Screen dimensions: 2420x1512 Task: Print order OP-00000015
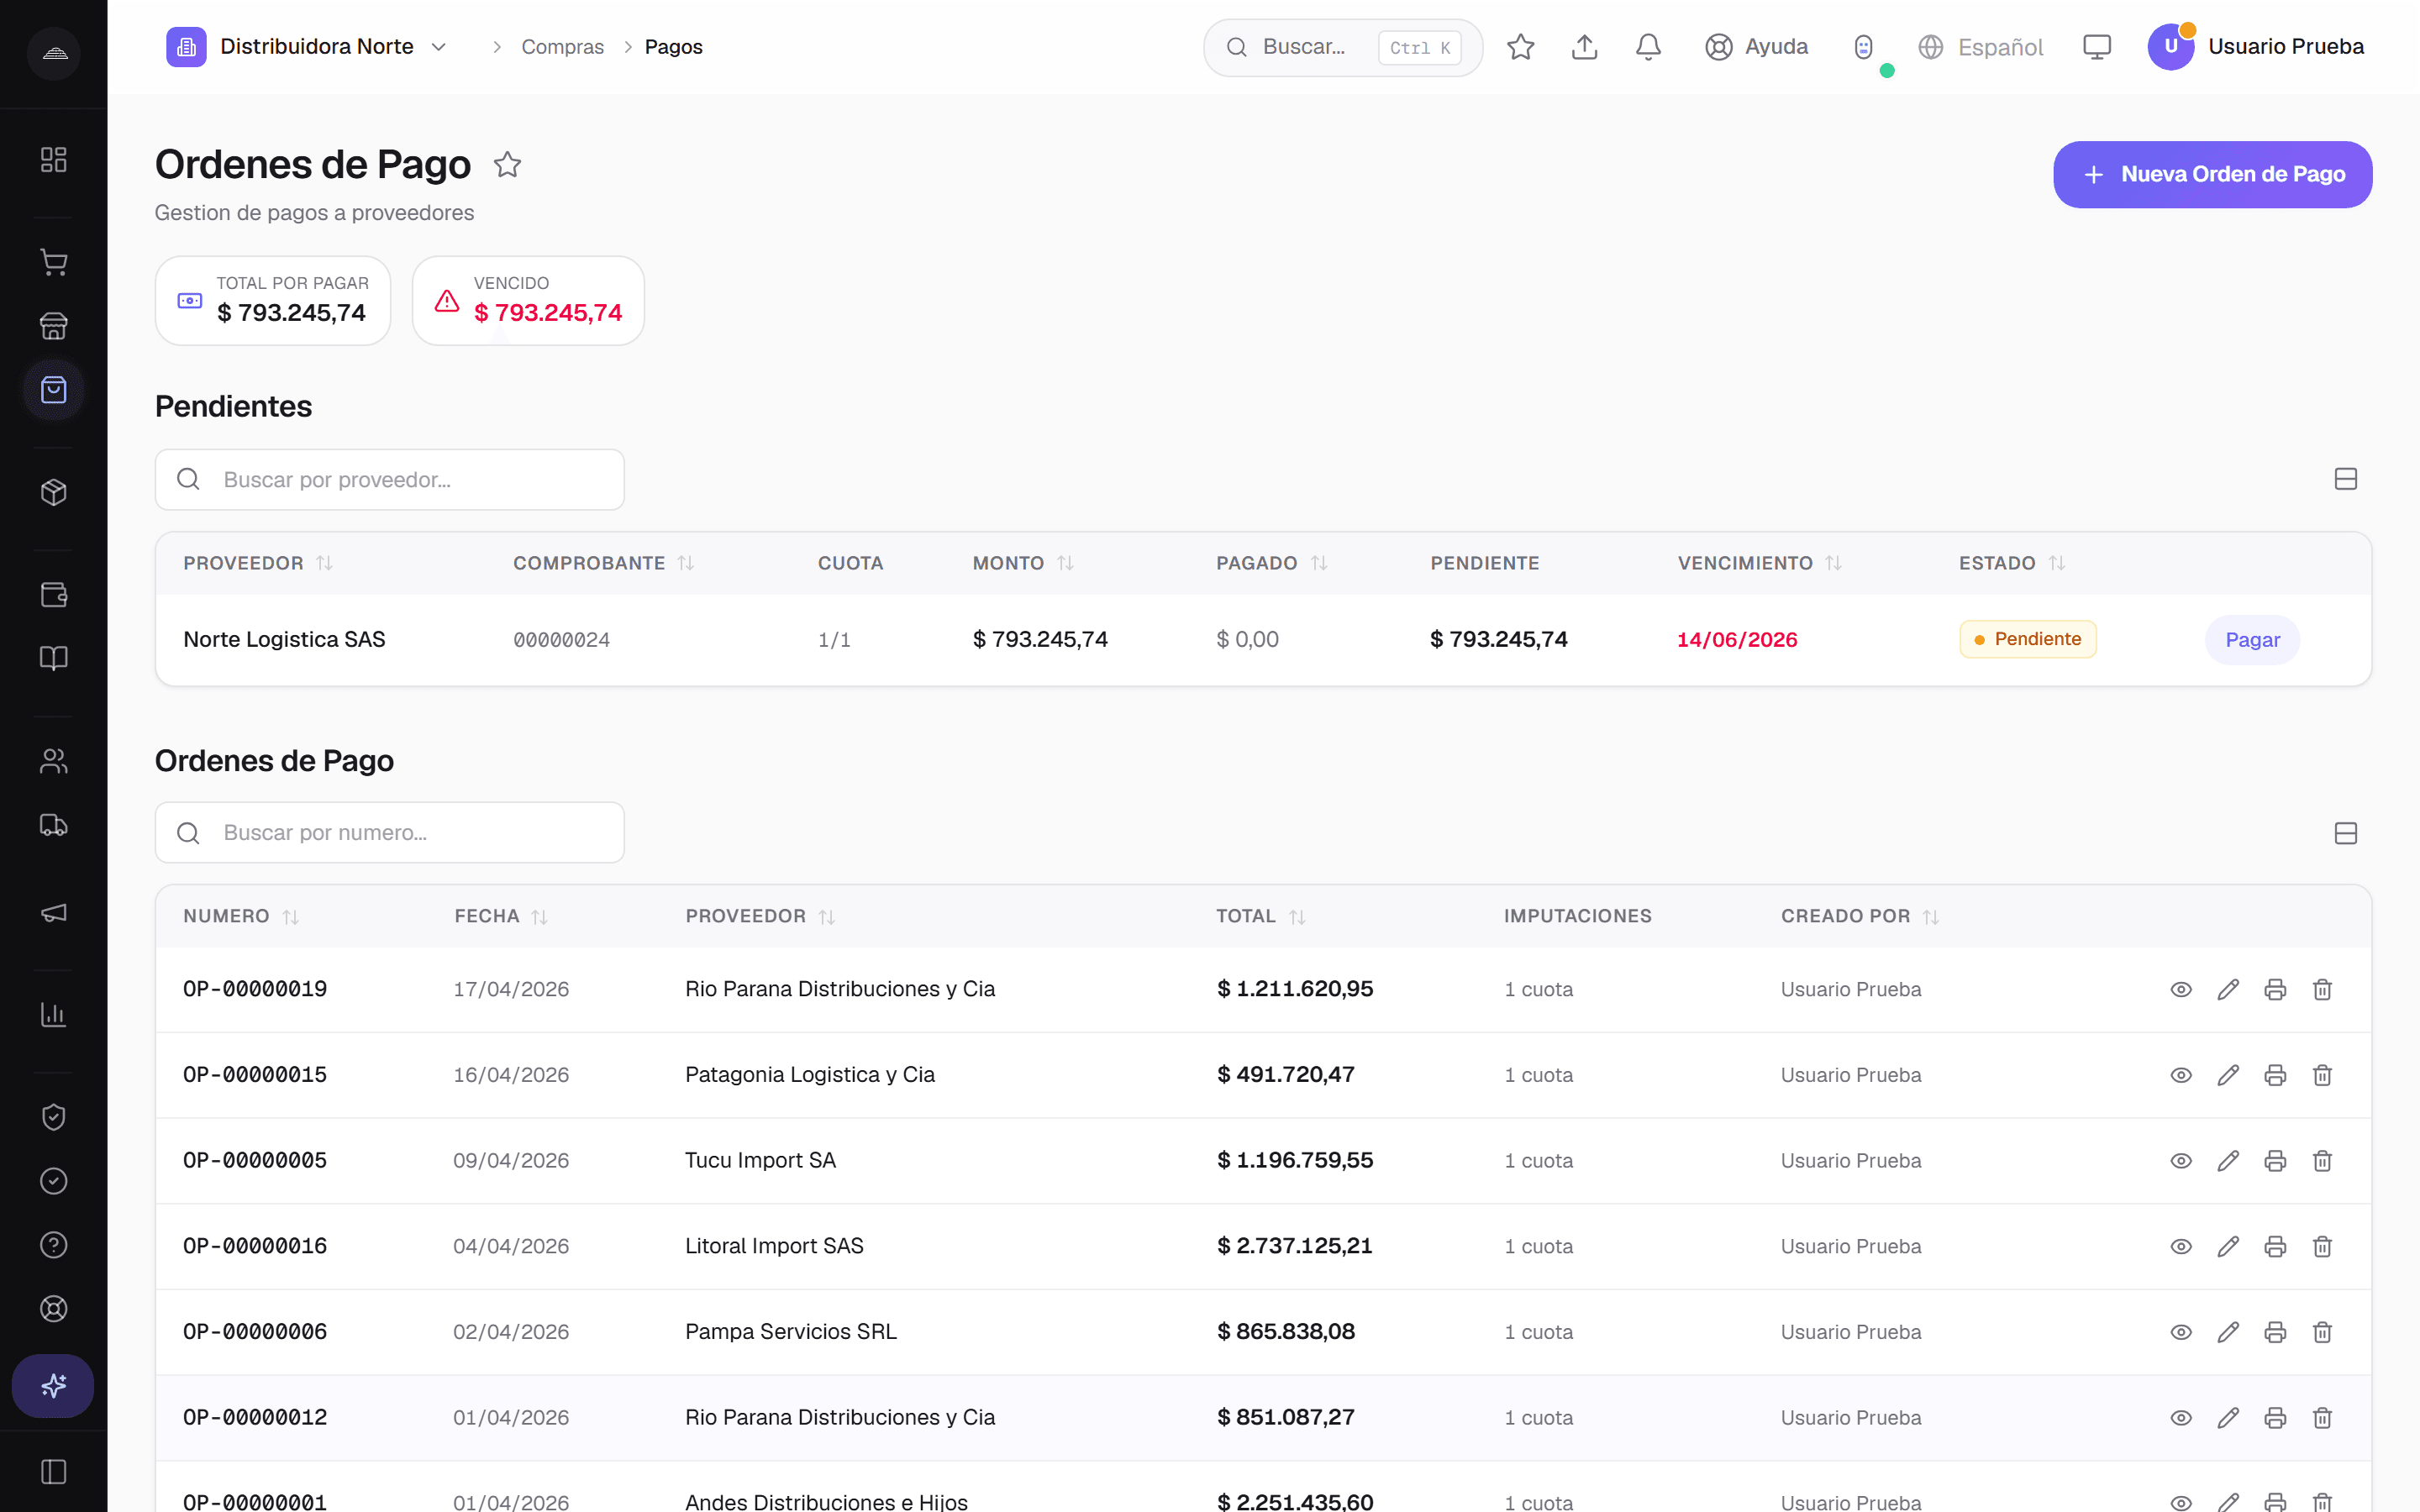pos(2275,1075)
